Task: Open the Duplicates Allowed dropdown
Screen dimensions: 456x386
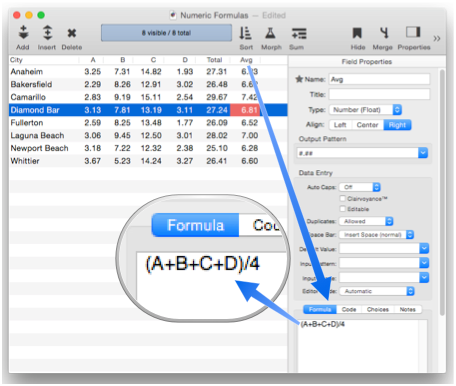Action: (x=366, y=221)
